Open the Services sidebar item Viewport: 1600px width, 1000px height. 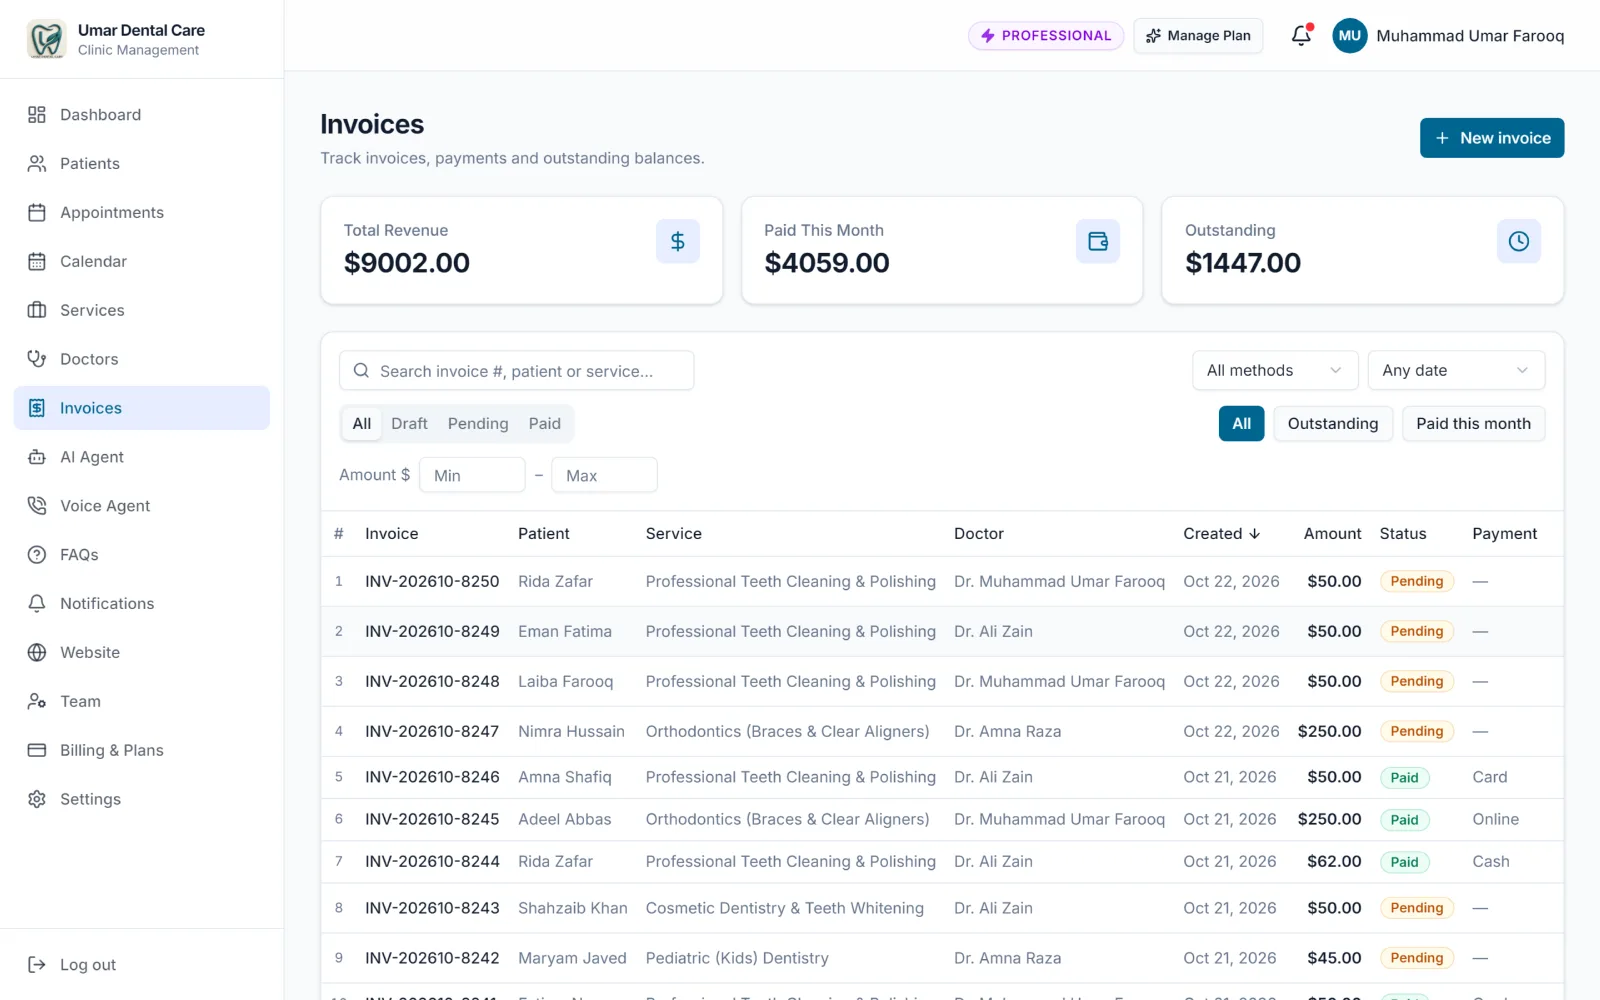pyautogui.click(x=142, y=310)
